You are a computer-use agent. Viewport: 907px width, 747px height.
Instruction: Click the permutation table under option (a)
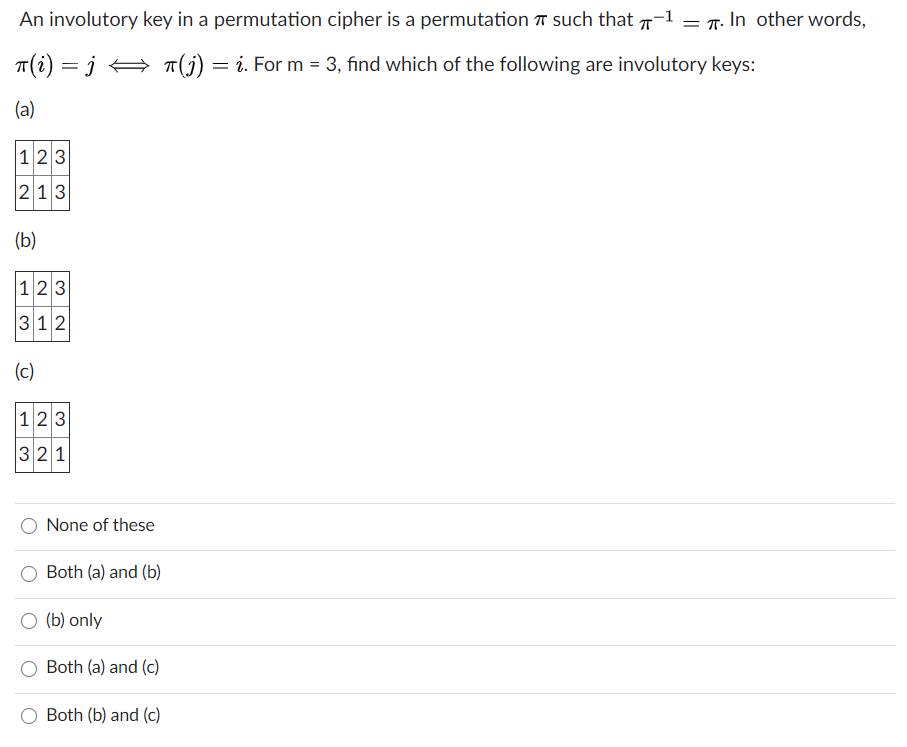tap(42, 175)
